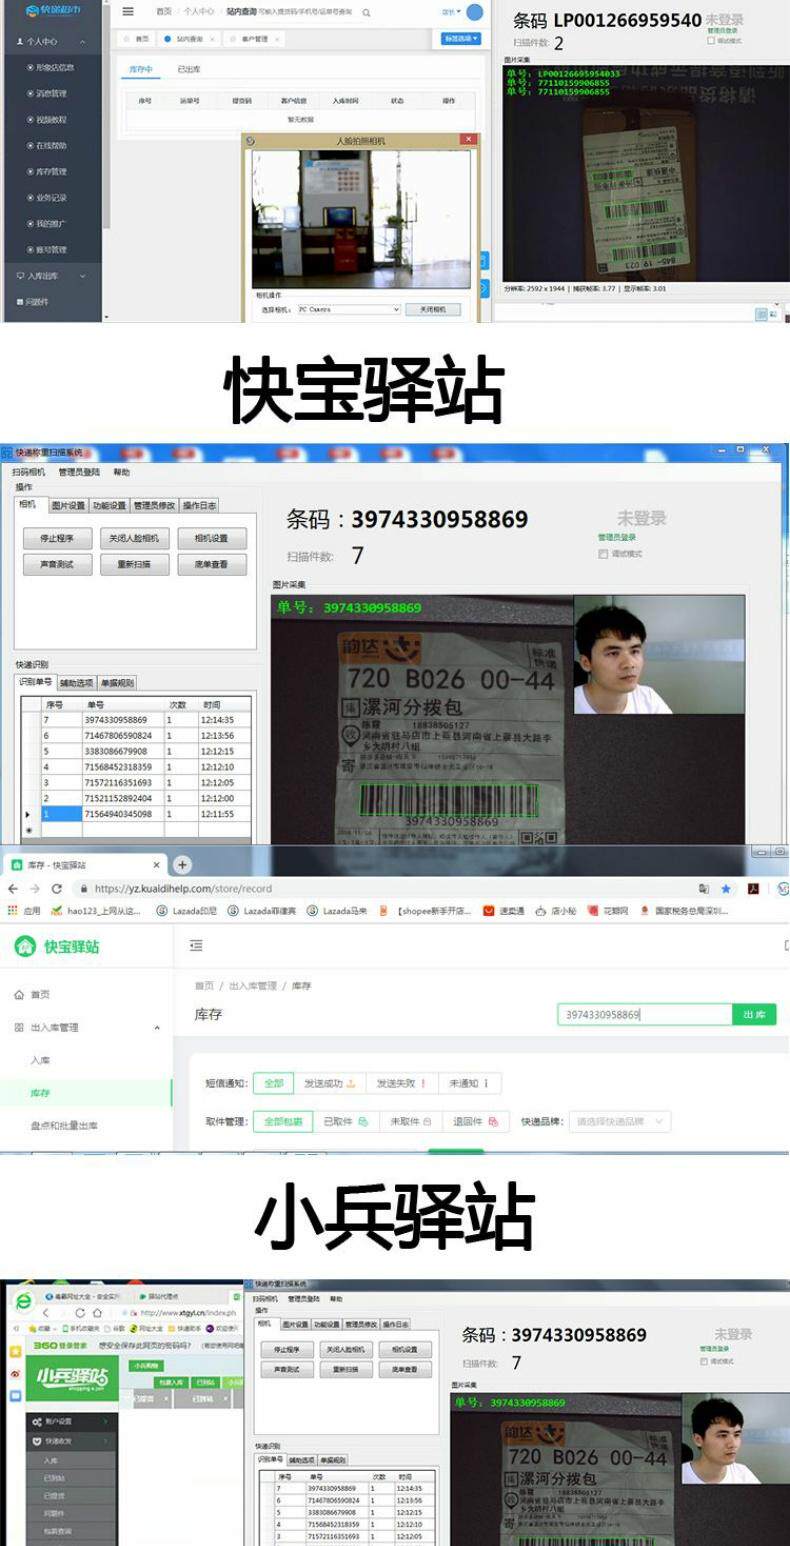Select the 发送成功 filter
Screen dimensions: 790x1546
tap(329, 1083)
